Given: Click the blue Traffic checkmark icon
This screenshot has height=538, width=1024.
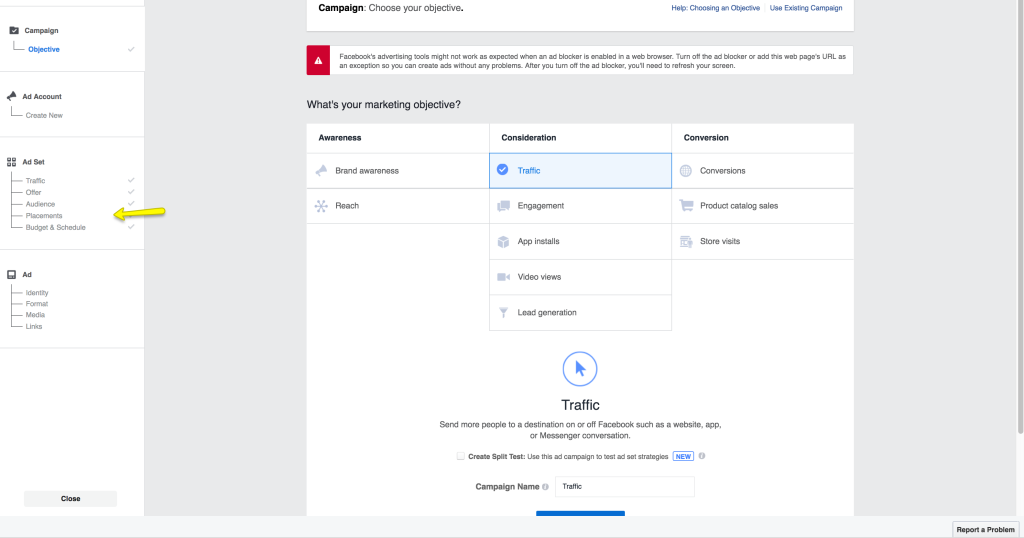Looking at the screenshot, I should click(x=502, y=170).
